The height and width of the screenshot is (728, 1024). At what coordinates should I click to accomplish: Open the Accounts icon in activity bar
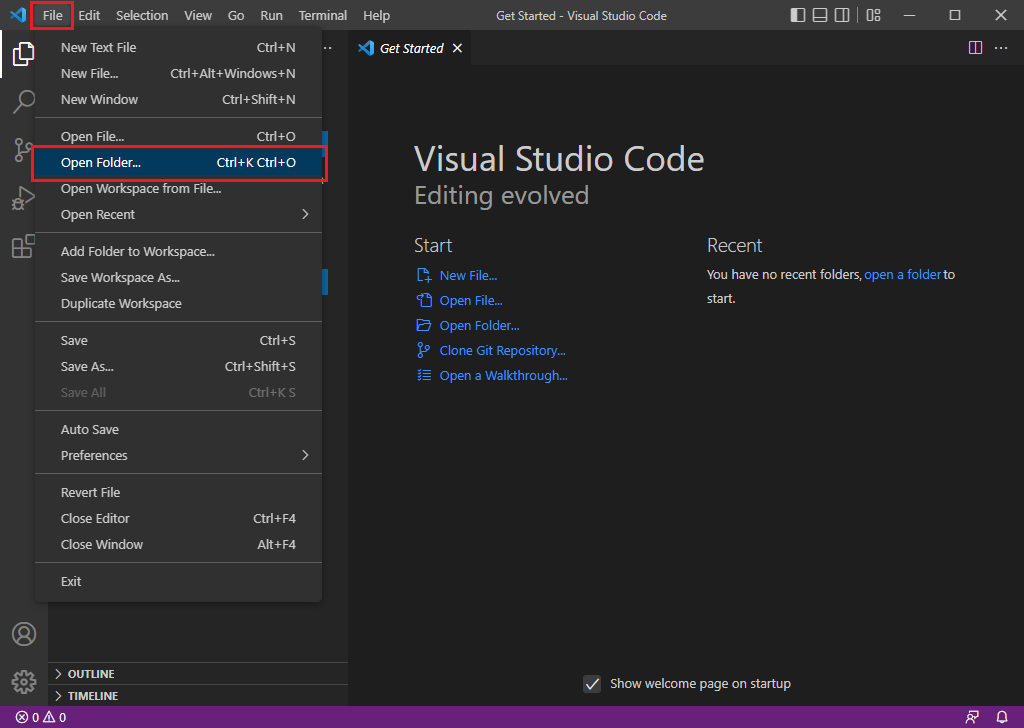pyautogui.click(x=24, y=634)
